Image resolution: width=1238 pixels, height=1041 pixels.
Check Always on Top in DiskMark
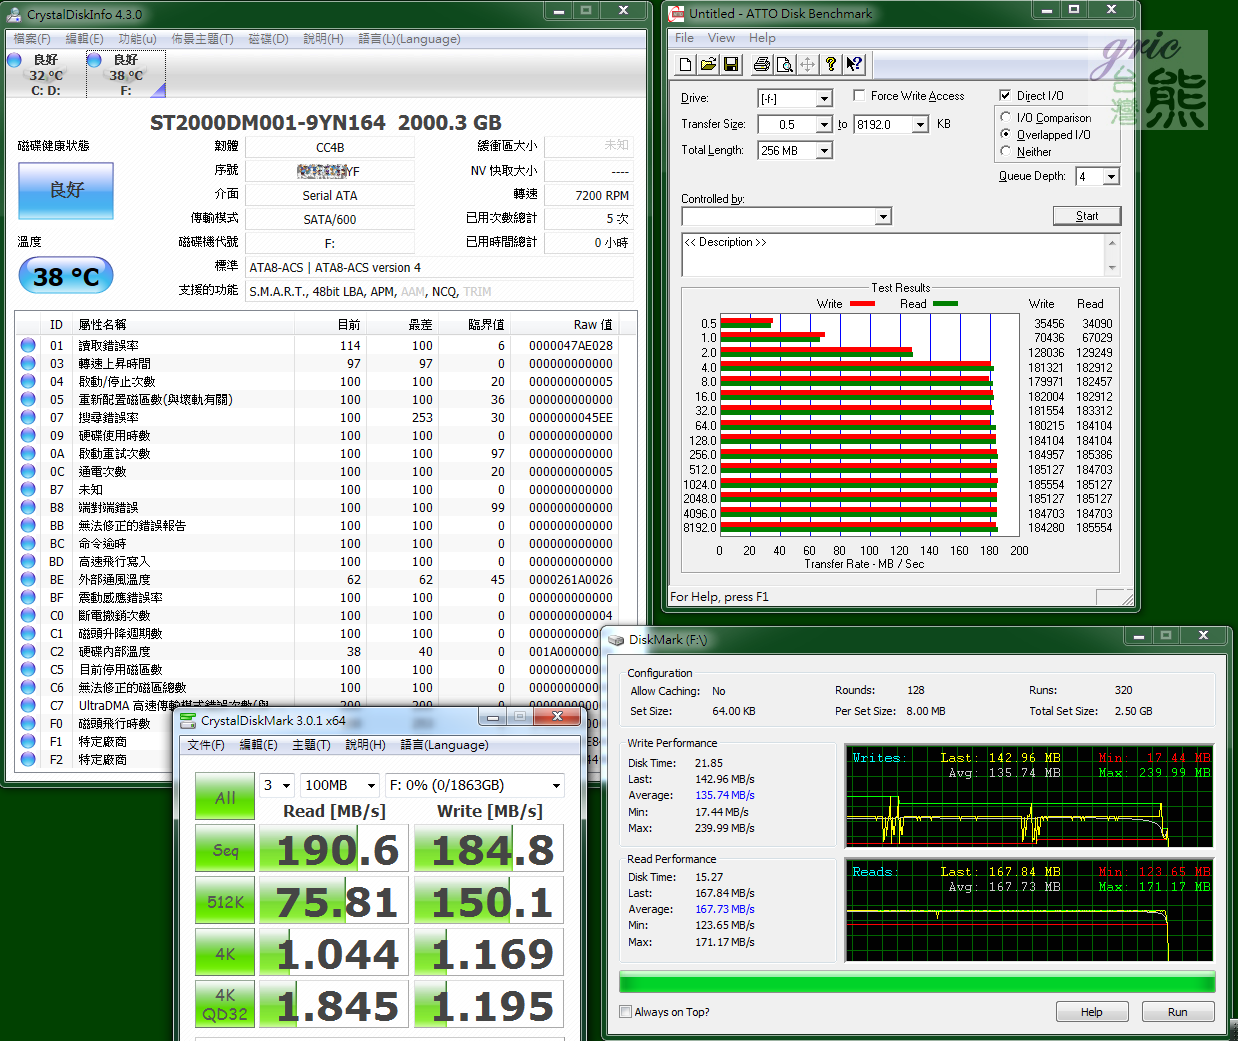[626, 1012]
